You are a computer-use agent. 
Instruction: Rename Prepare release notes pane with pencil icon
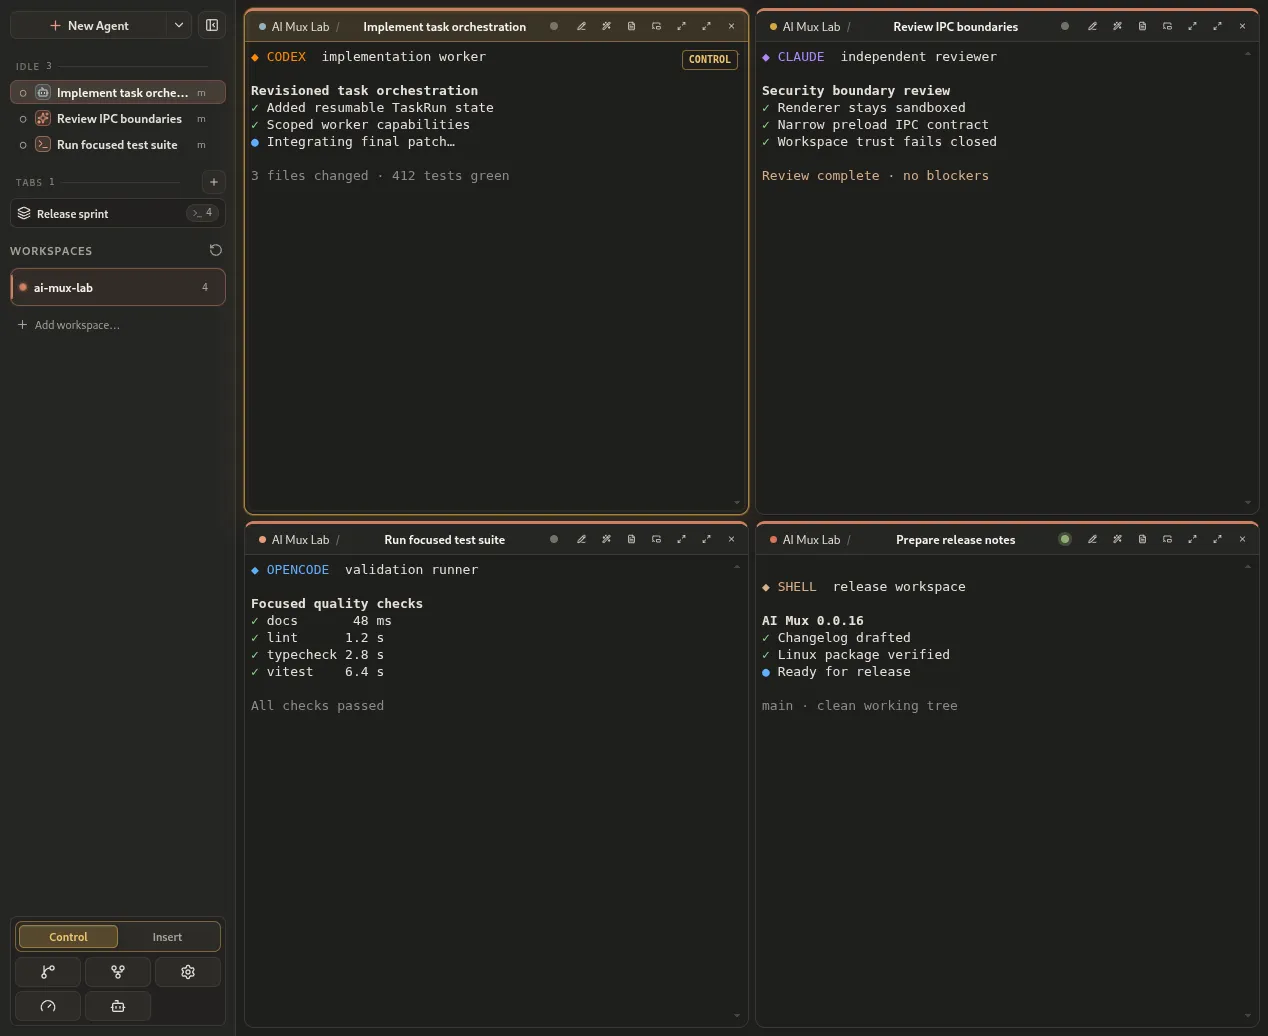click(x=1092, y=539)
